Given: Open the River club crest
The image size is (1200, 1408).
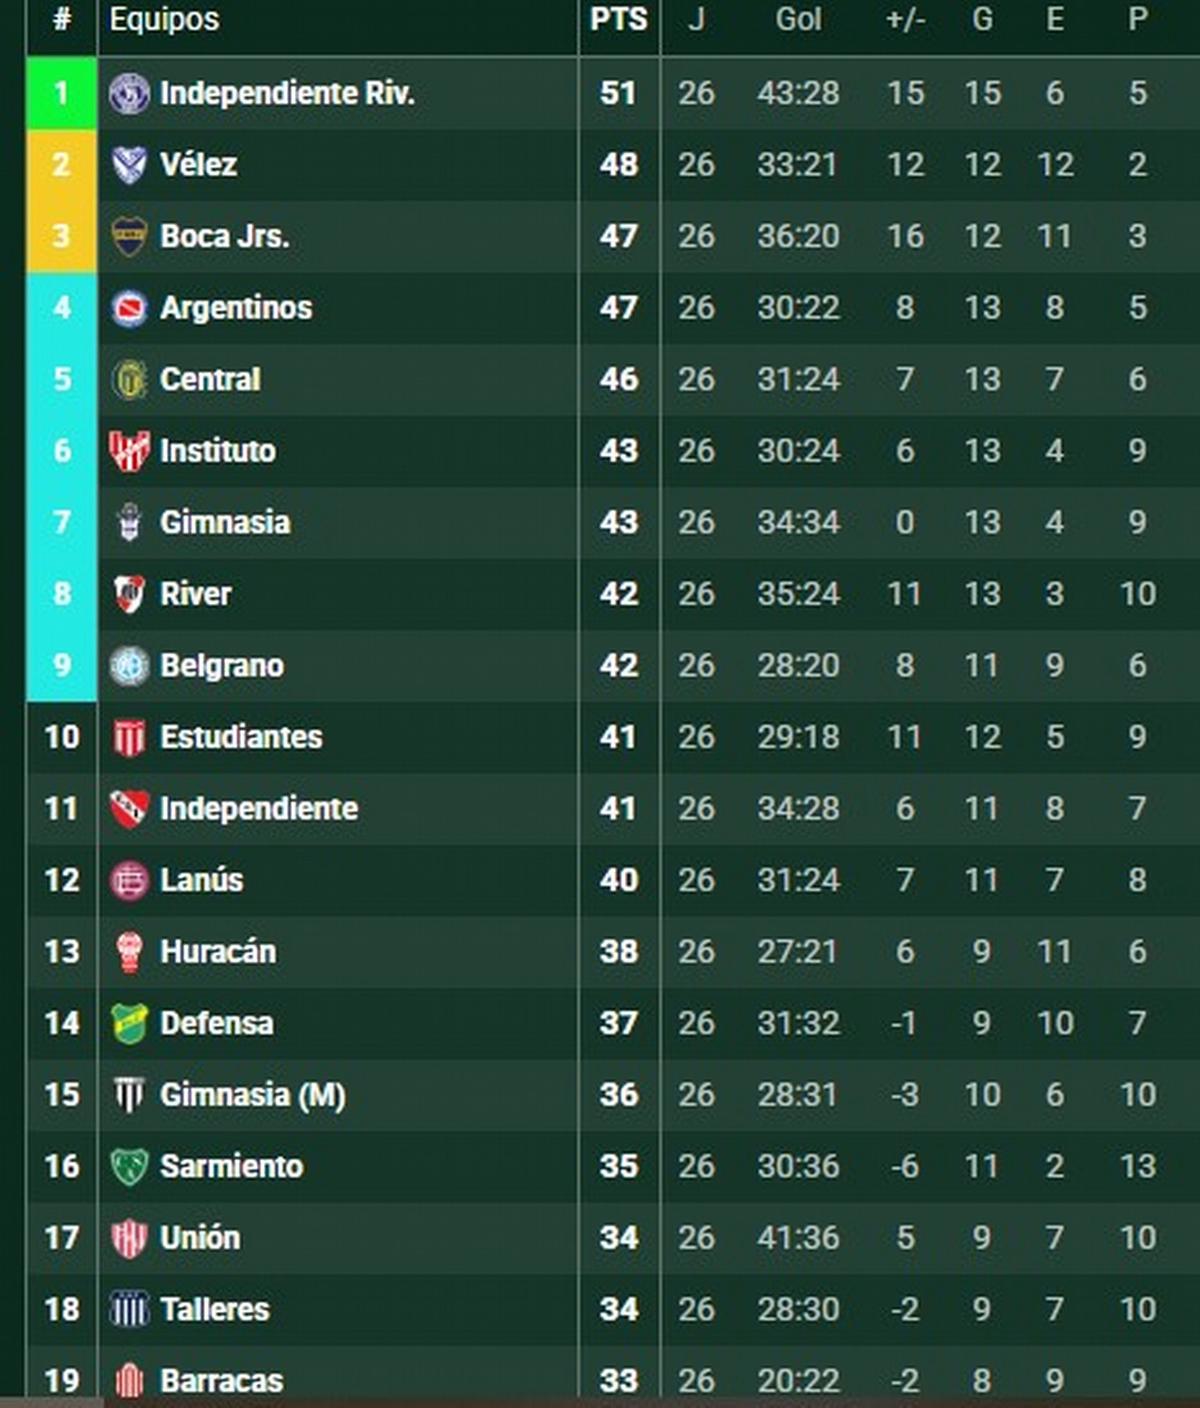Looking at the screenshot, I should click(129, 594).
